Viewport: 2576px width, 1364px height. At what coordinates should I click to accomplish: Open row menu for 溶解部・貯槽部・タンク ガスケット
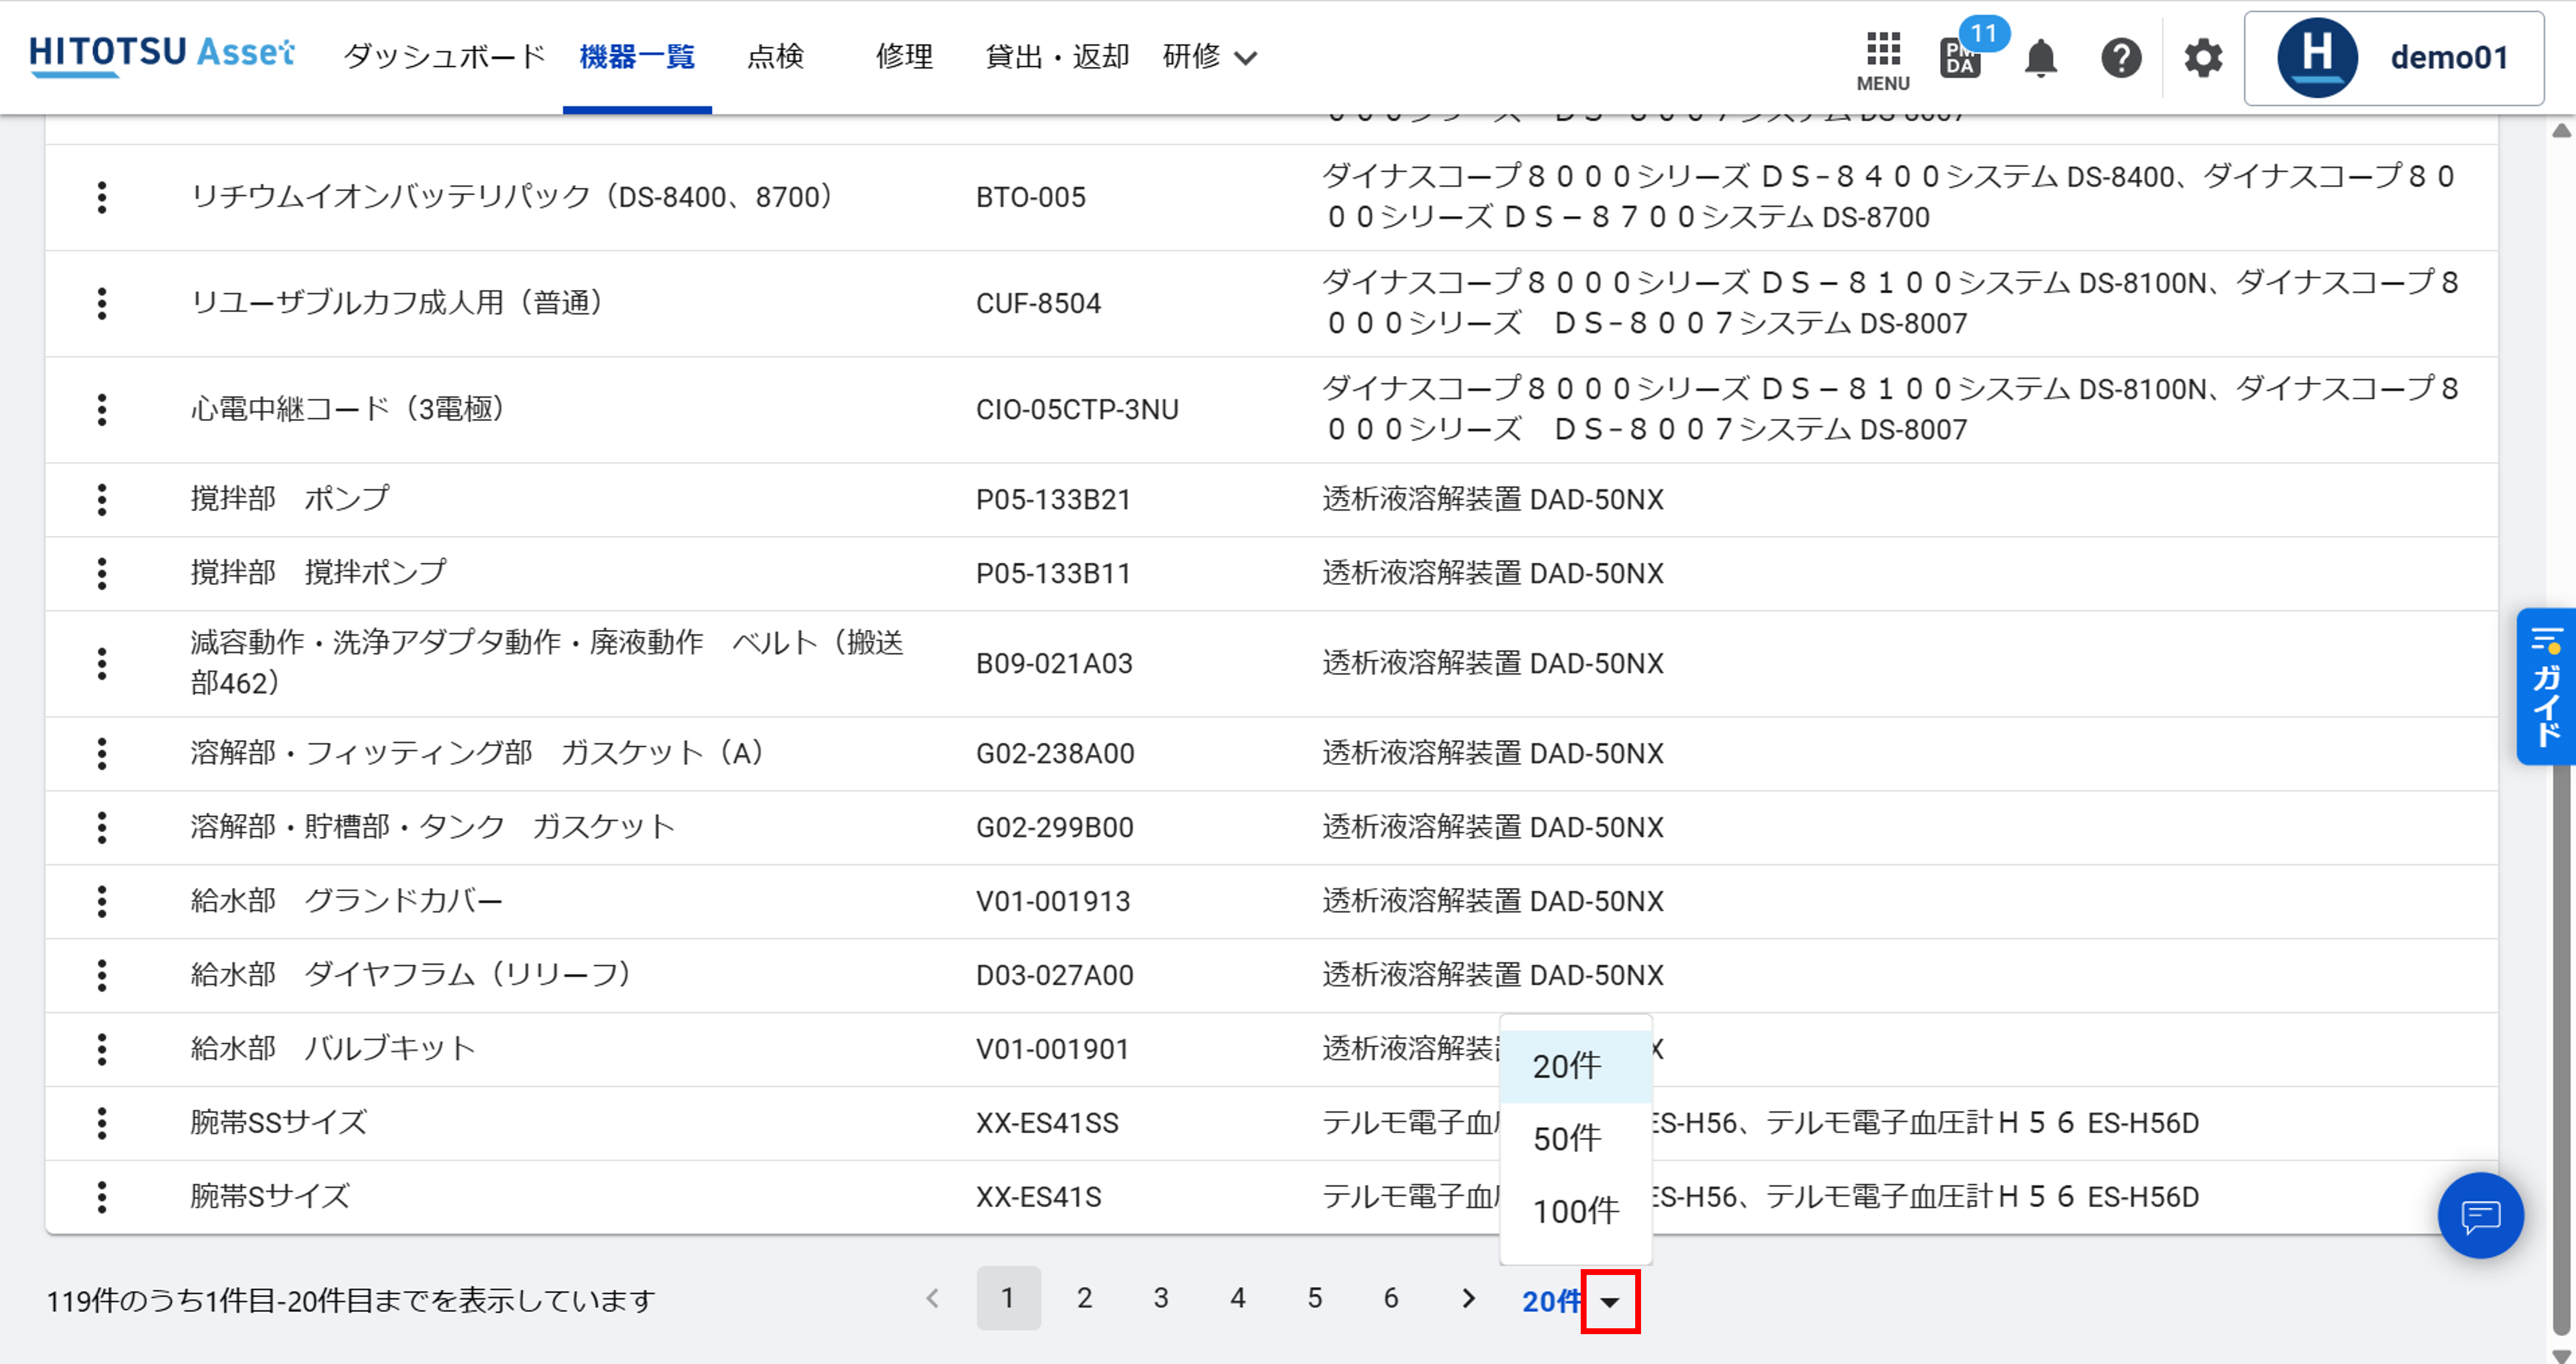101,827
